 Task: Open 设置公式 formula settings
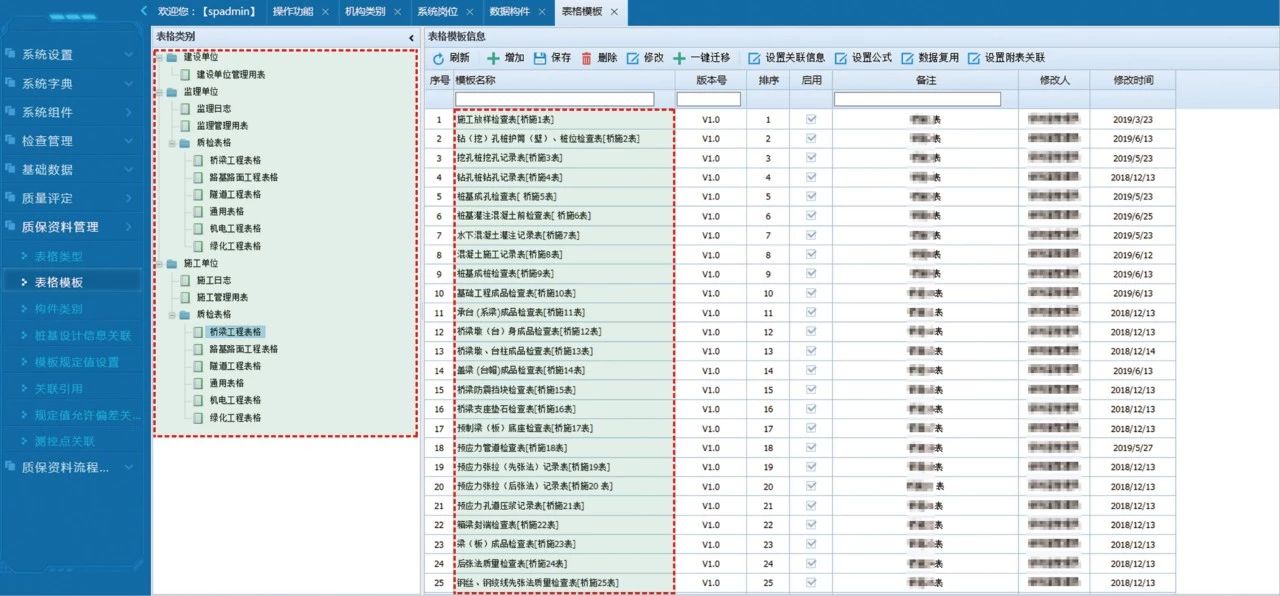point(863,58)
